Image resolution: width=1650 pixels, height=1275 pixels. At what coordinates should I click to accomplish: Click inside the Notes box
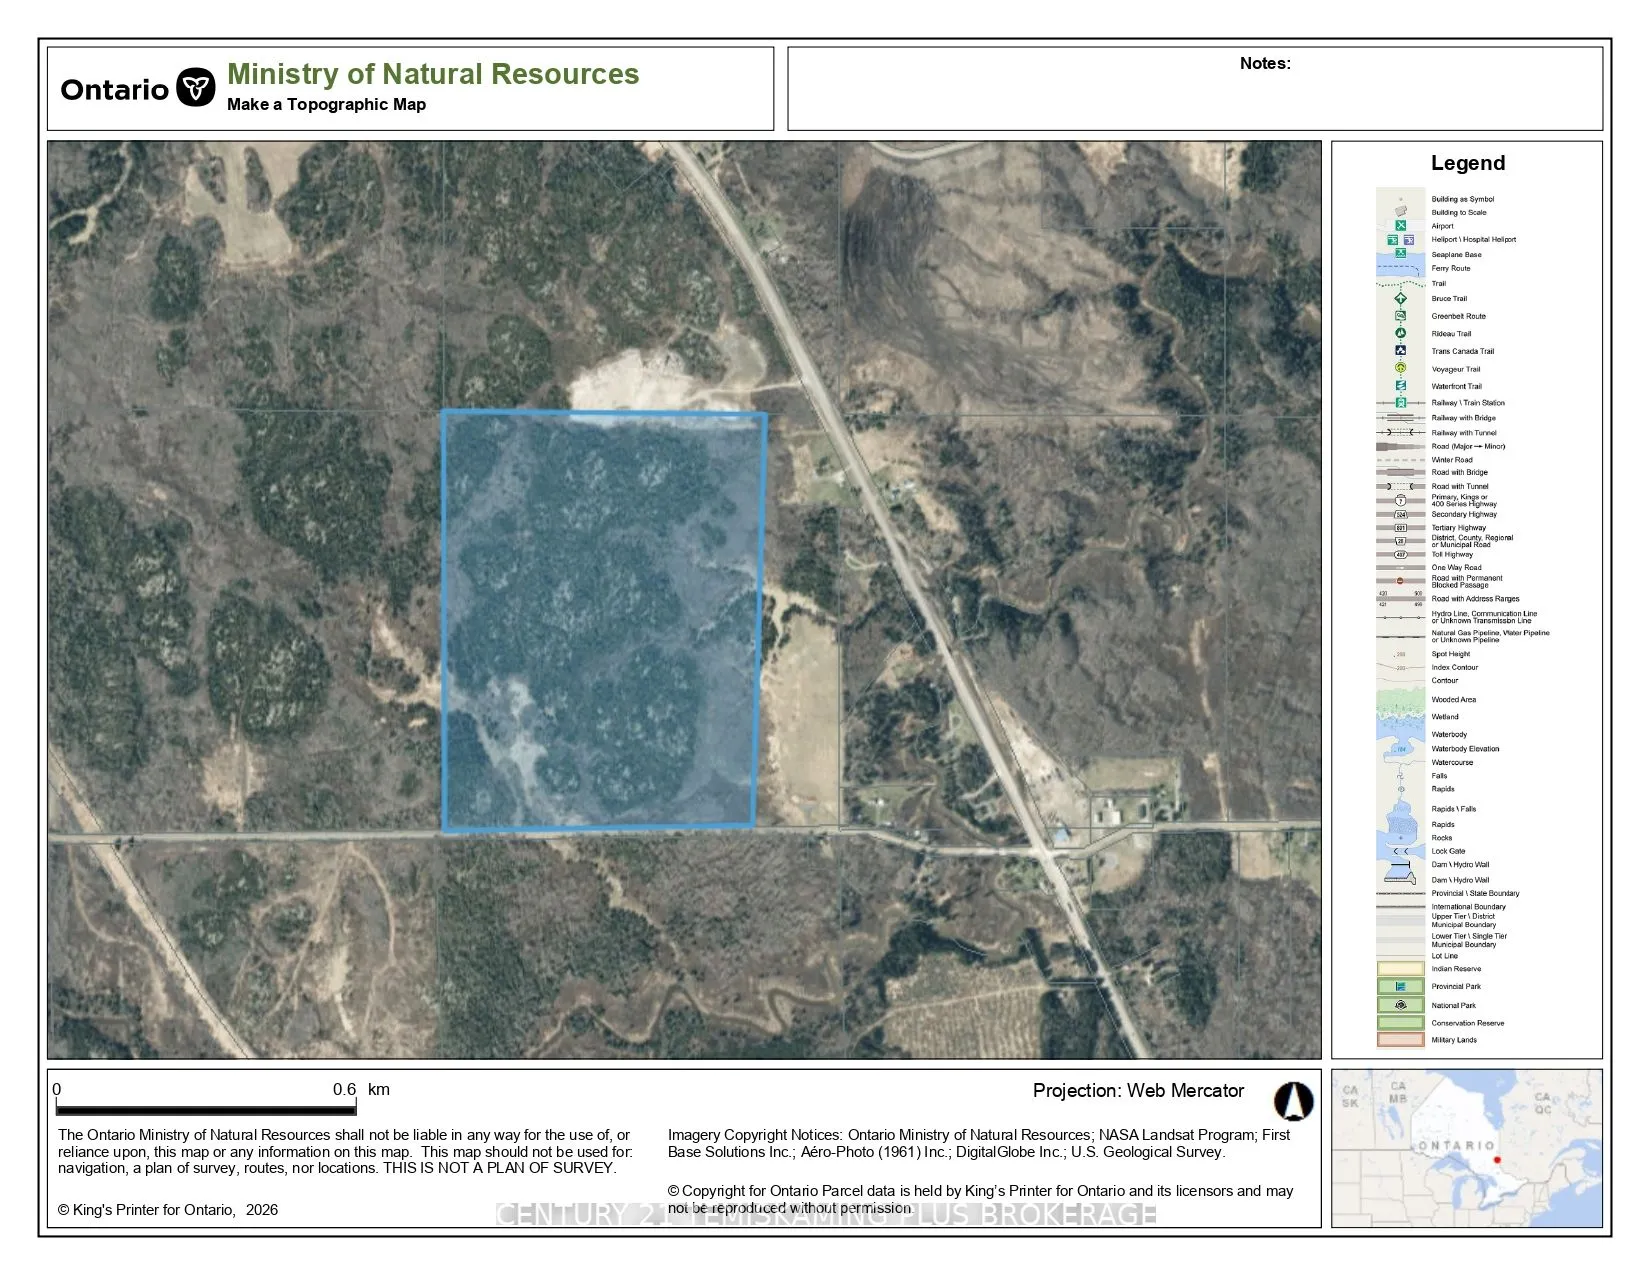pyautogui.click(x=1195, y=88)
